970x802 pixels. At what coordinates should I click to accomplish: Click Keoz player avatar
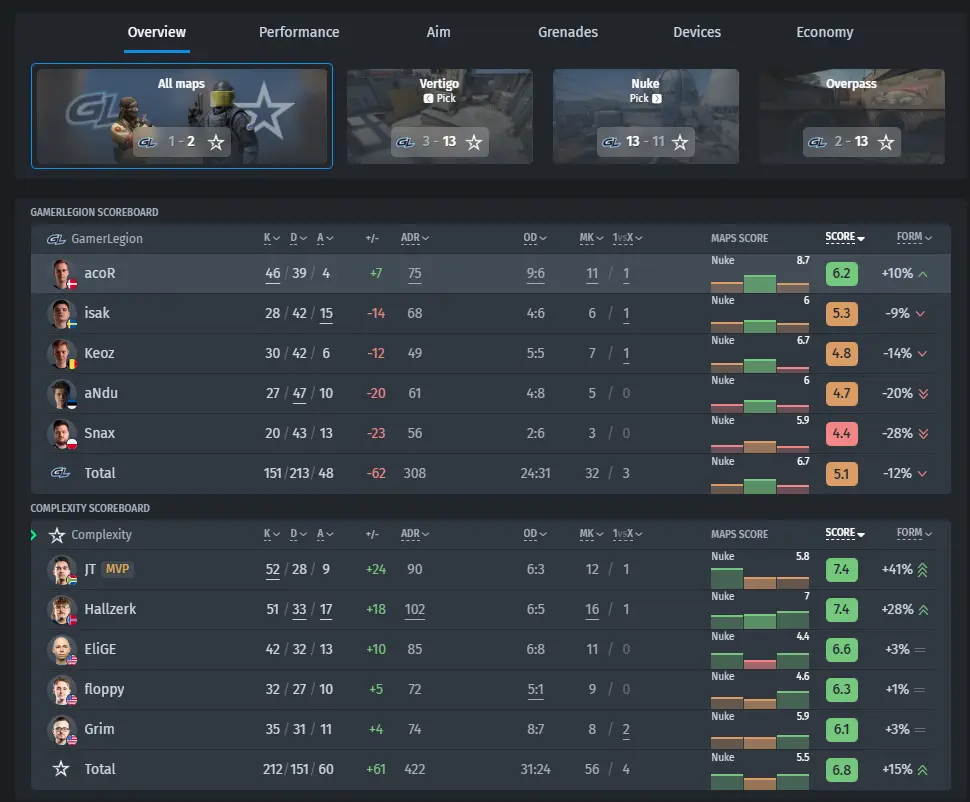coord(62,353)
